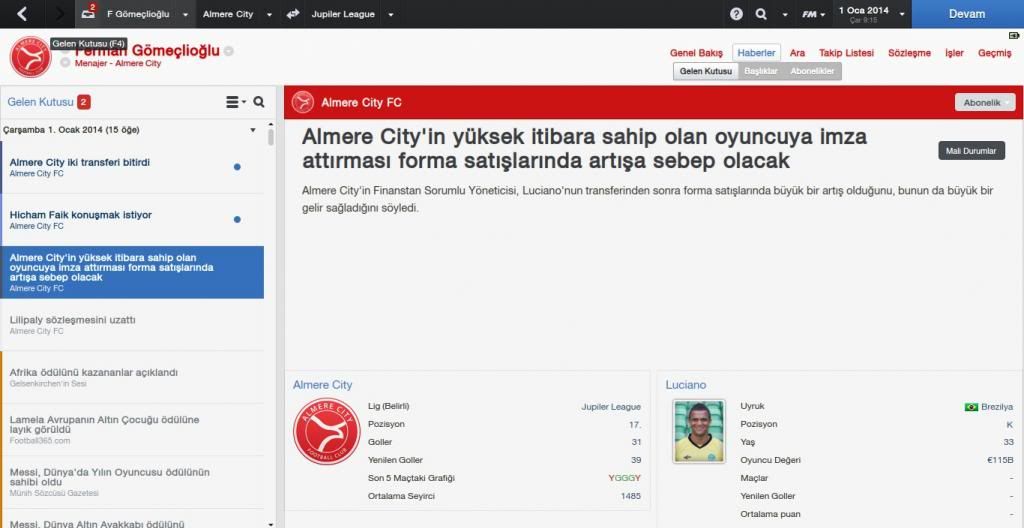
Task: Click the Ortalama Seyirci value 1485
Action: click(631, 496)
